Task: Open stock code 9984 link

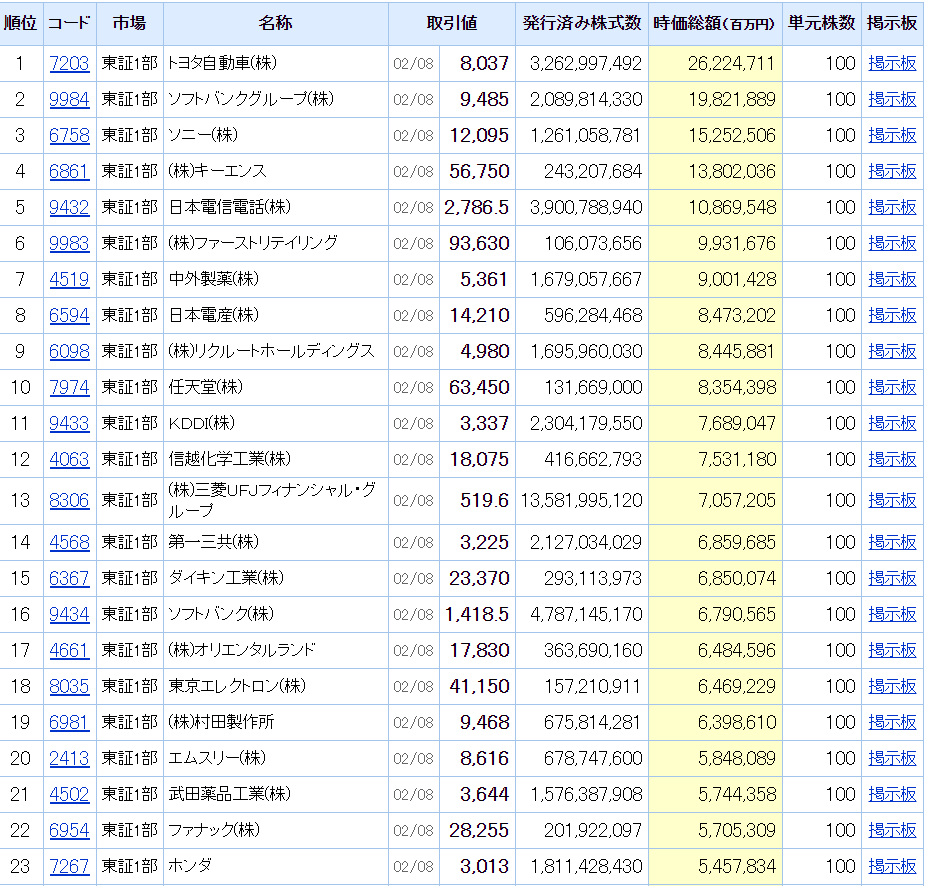Action: click(69, 99)
